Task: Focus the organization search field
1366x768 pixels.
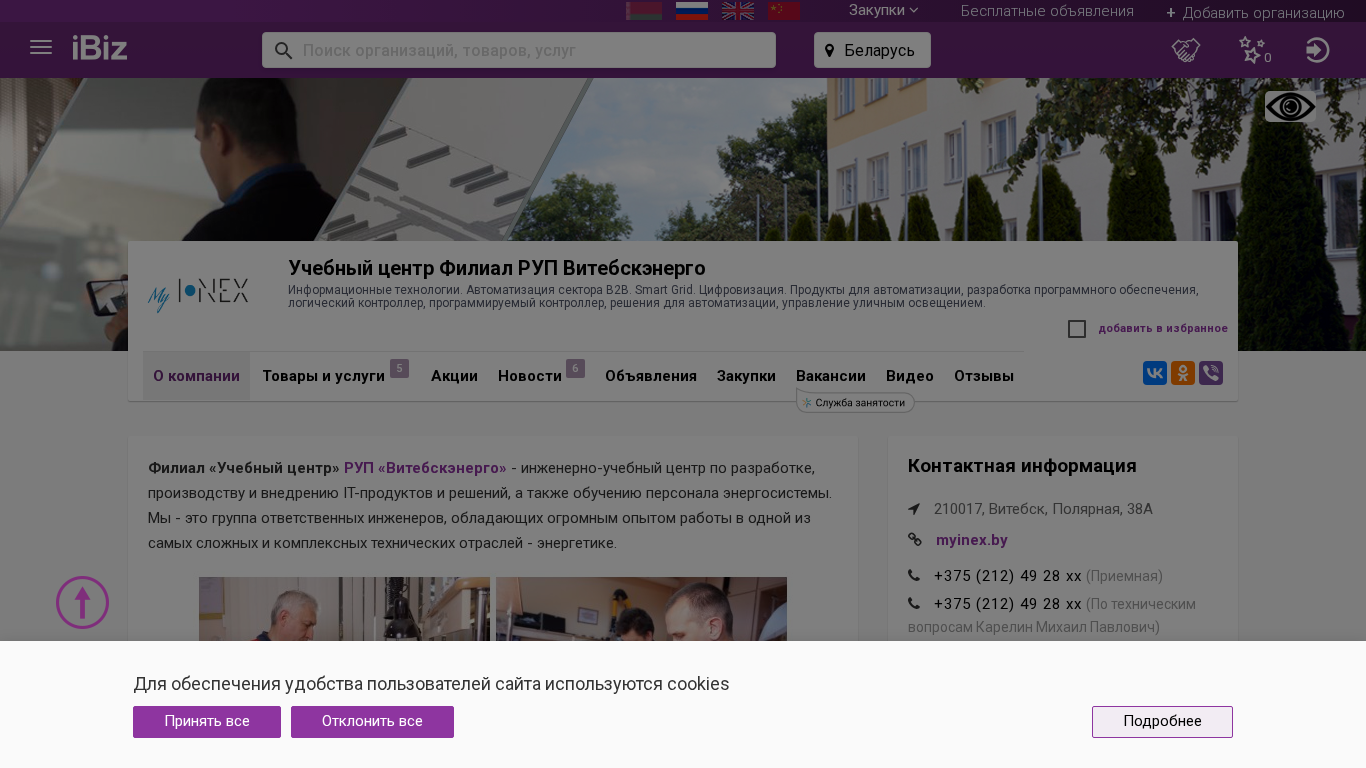Action: 519,50
